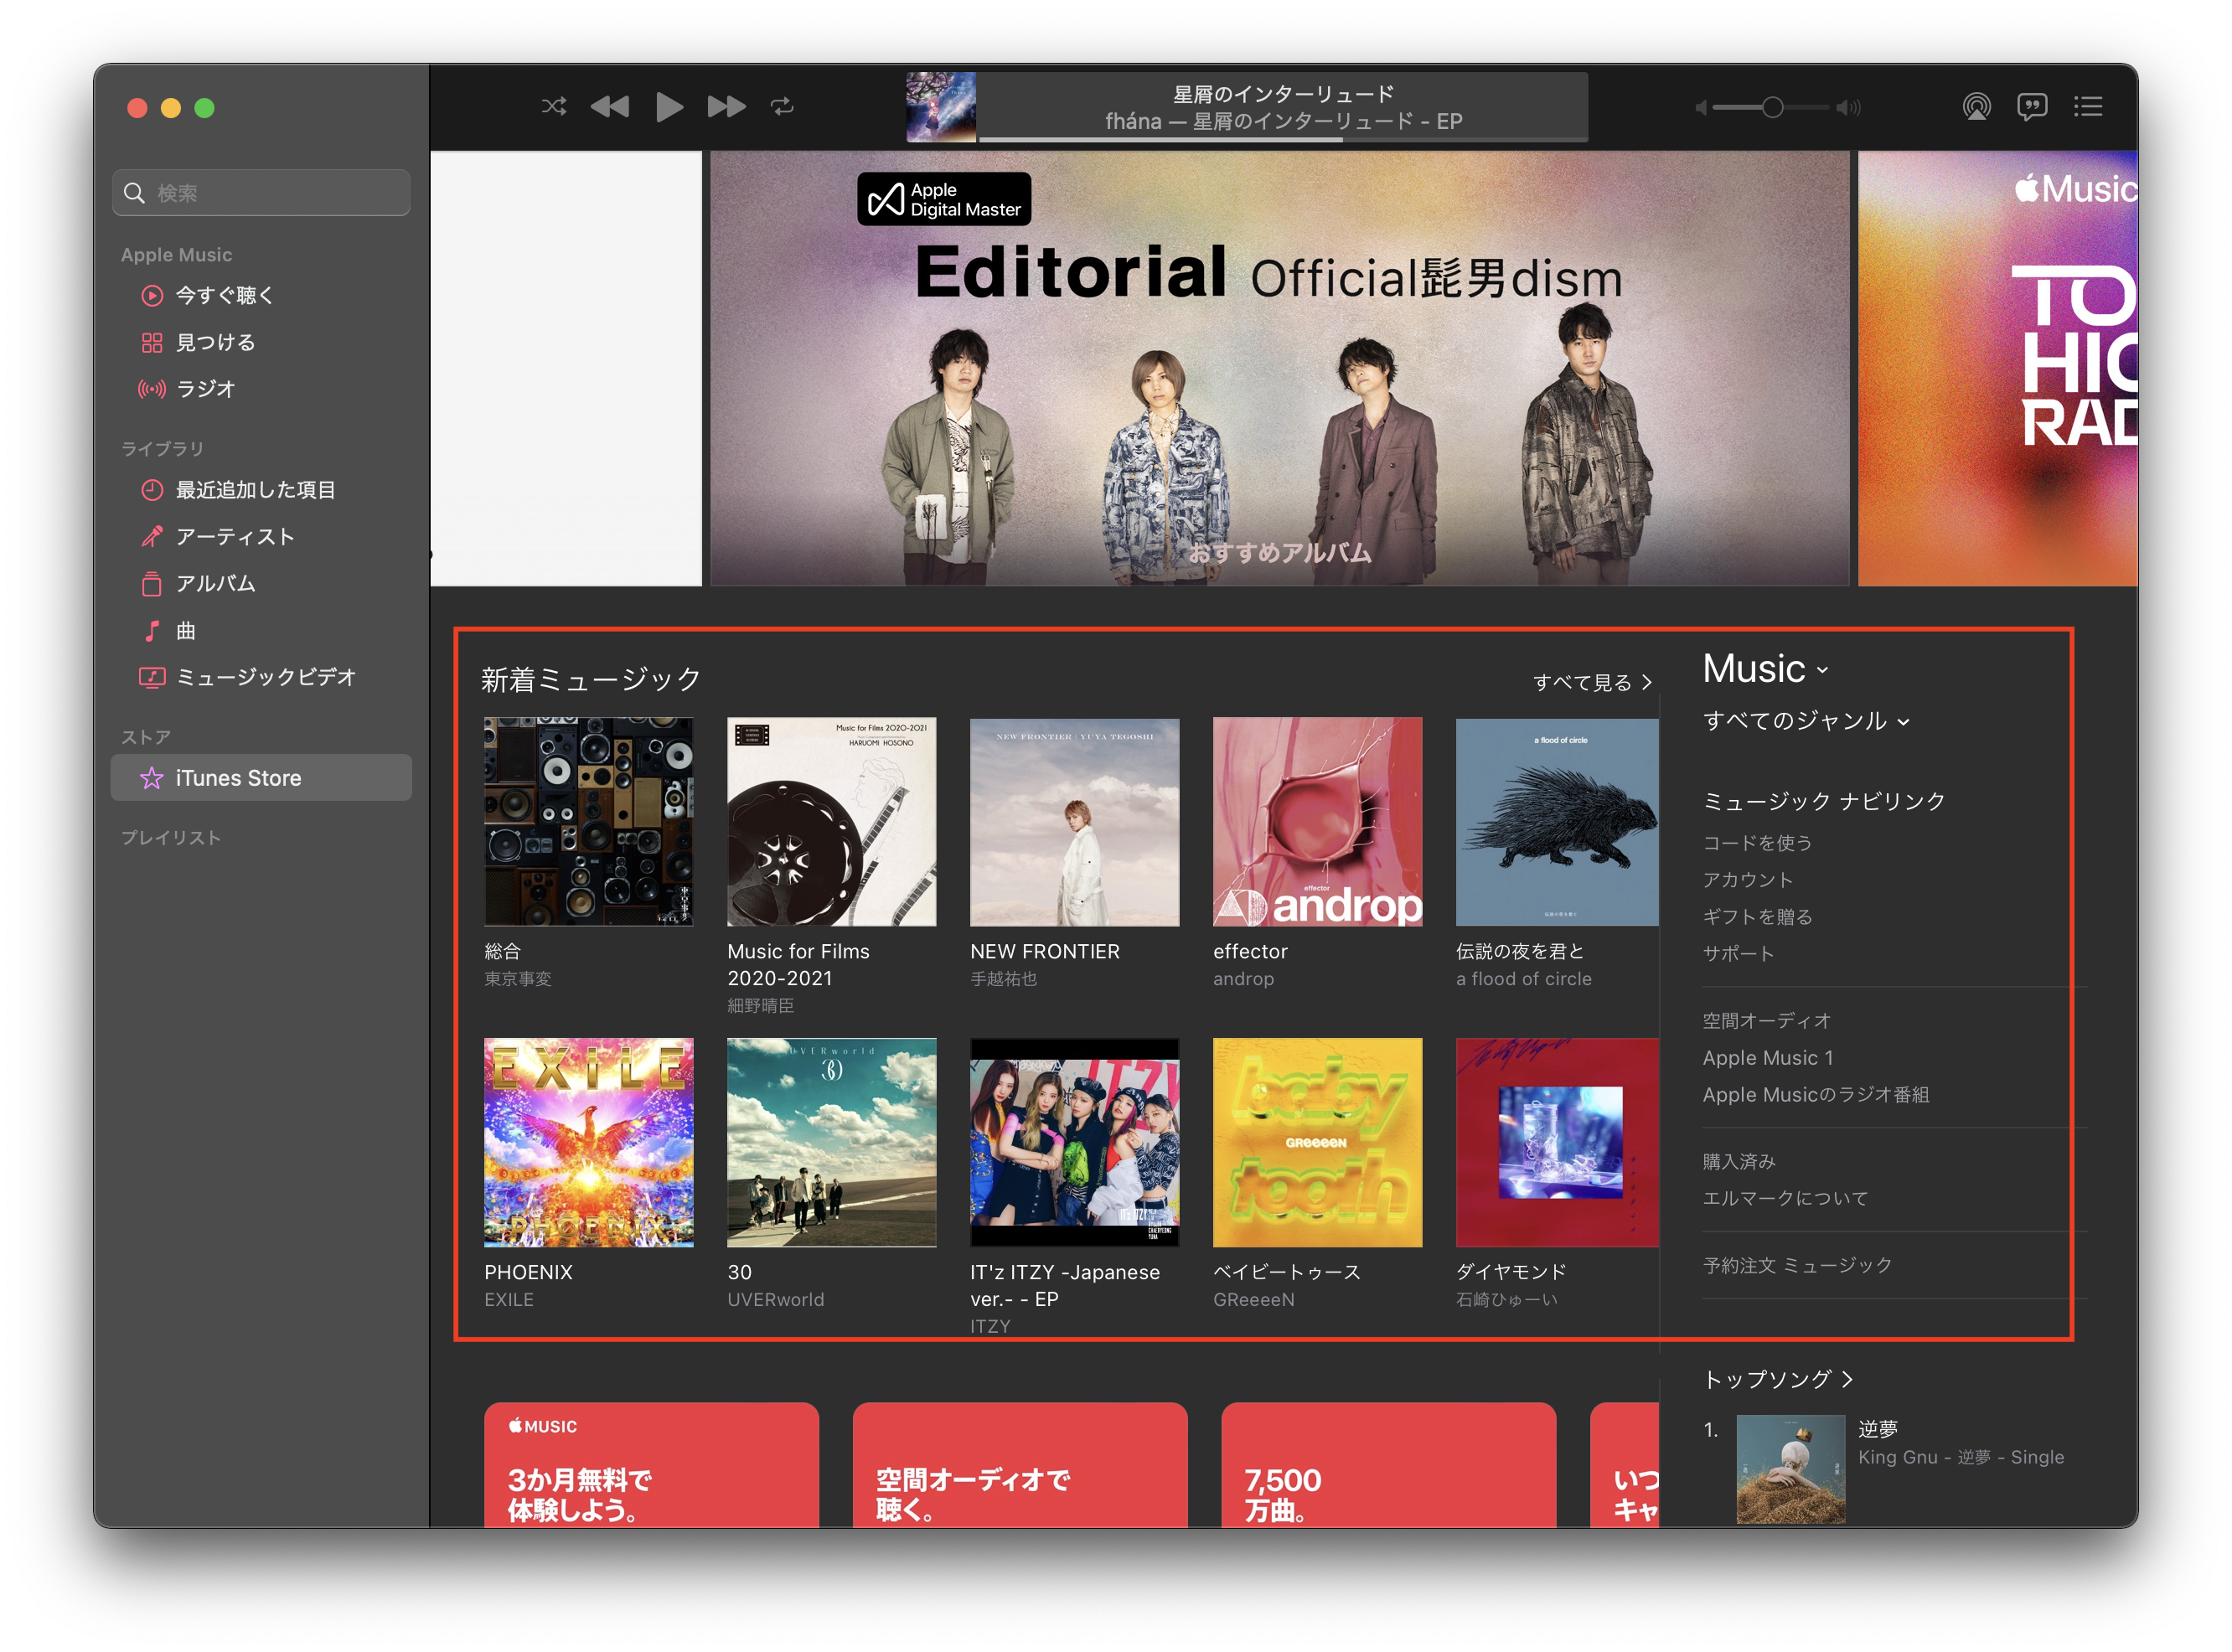Screen dimensions: 2232x1652
Task: Open the Radio section in sidebar
Action: (x=205, y=389)
